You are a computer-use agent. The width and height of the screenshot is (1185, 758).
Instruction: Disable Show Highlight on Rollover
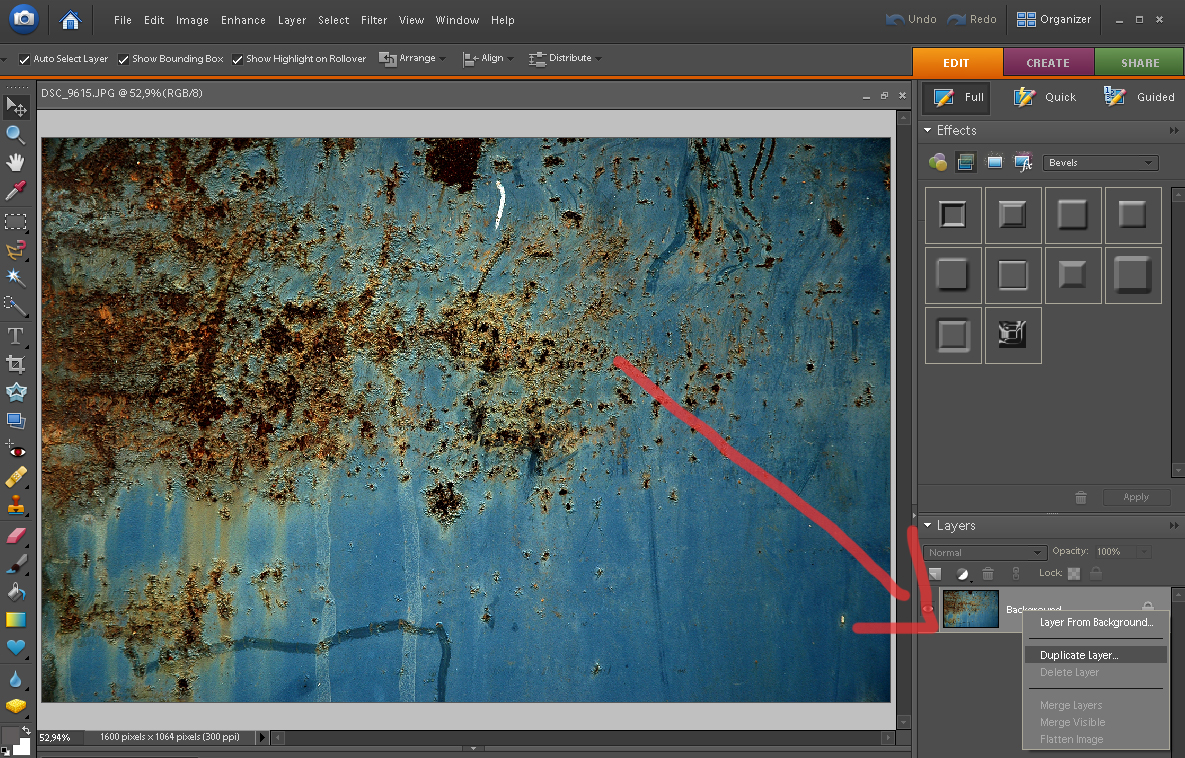[238, 59]
